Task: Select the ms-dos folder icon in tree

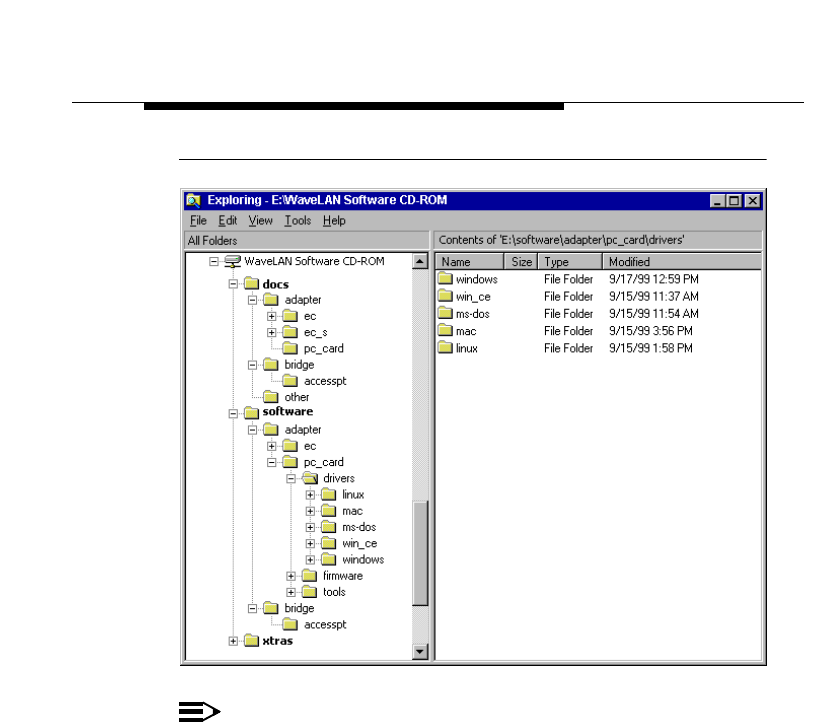Action: click(x=329, y=527)
